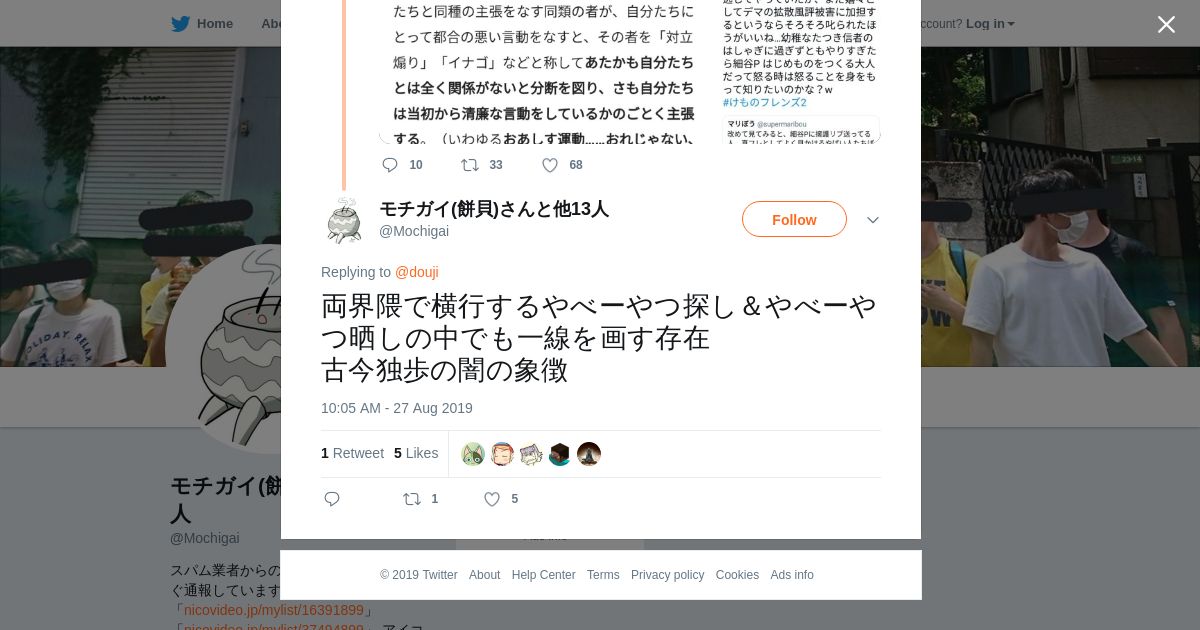1200x630 pixels.
Task: View the 5 Likes list
Action: pyautogui.click(x=416, y=453)
